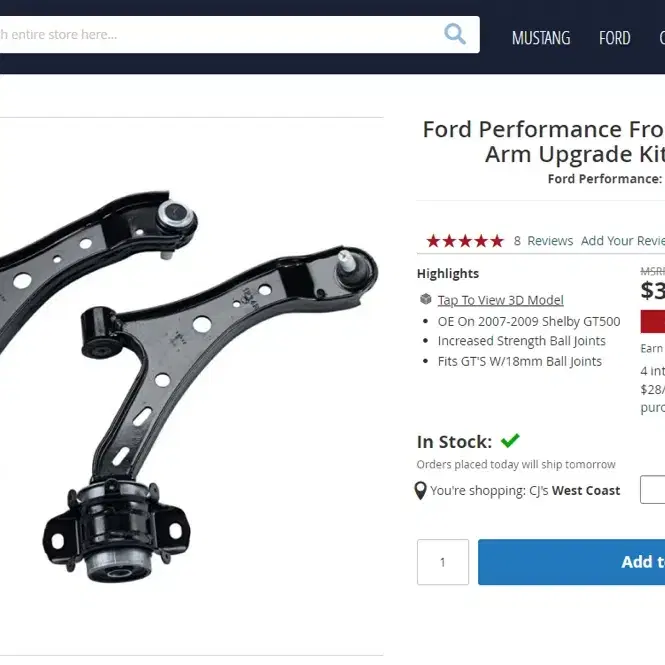The height and width of the screenshot is (665, 665).
Task: Click the blue Add to cart button
Action: [x=571, y=562]
